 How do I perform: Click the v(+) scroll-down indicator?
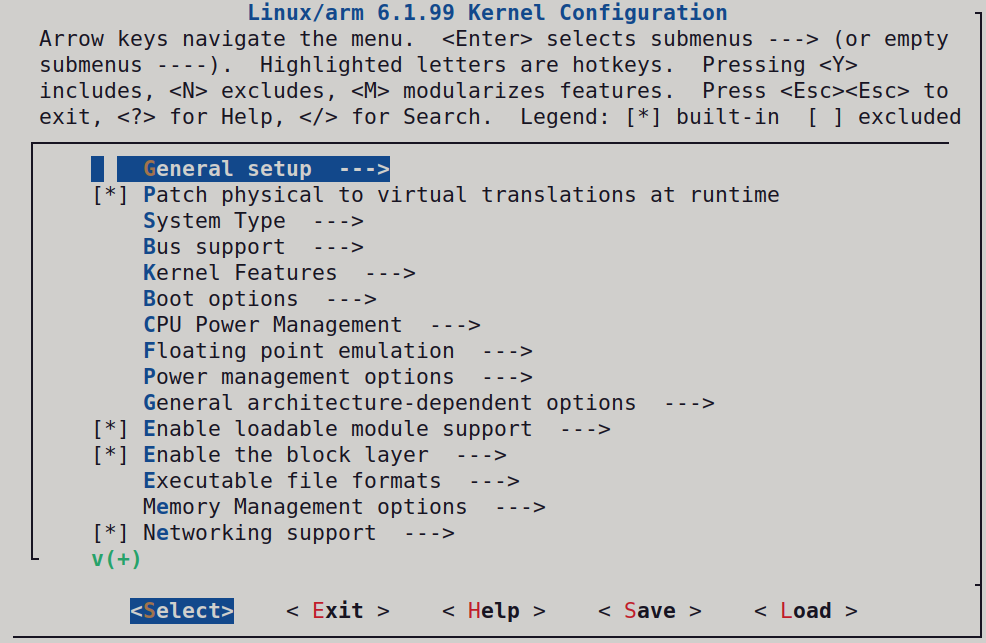[117, 559]
